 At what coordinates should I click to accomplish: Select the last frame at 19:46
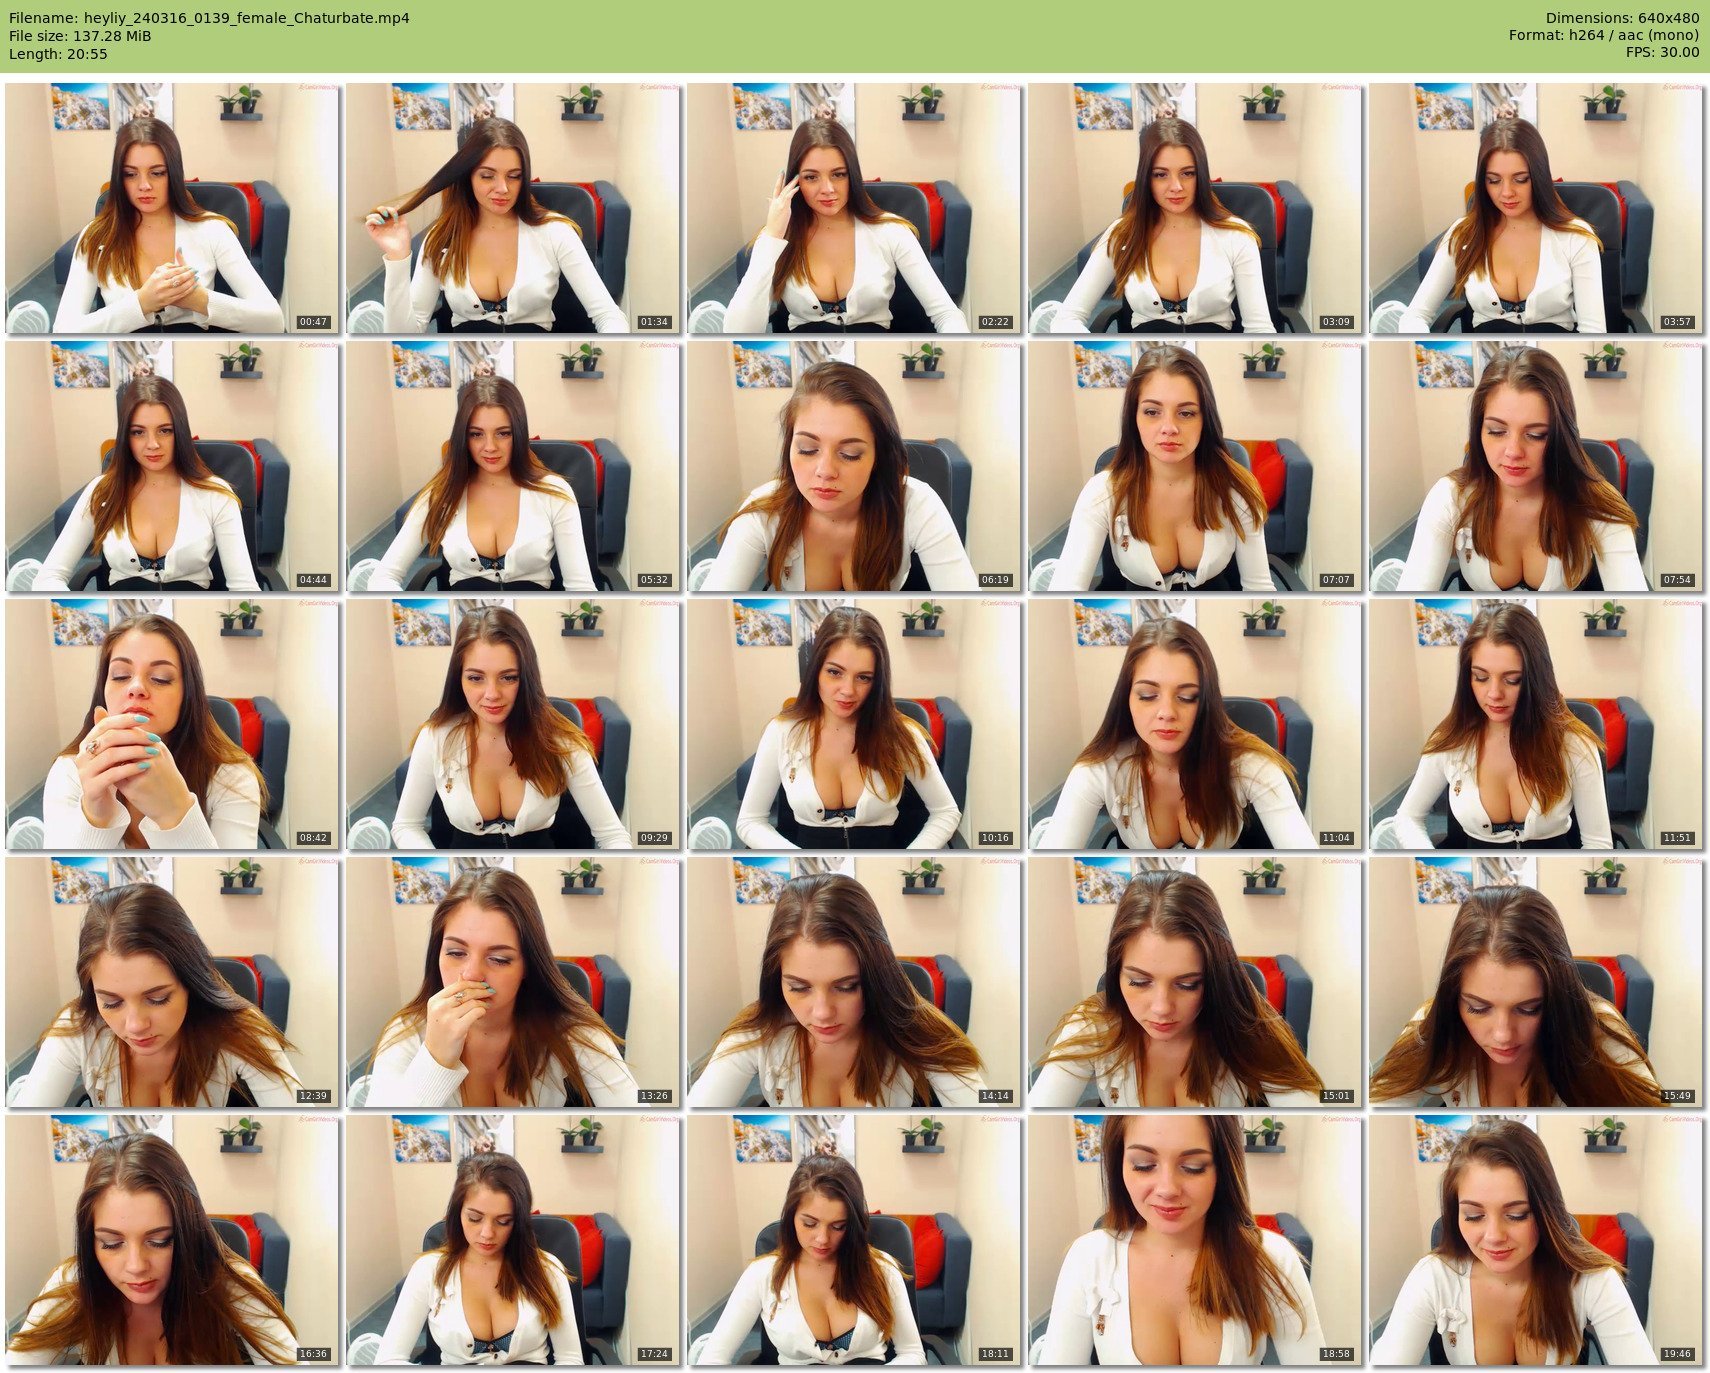tap(1535, 1240)
